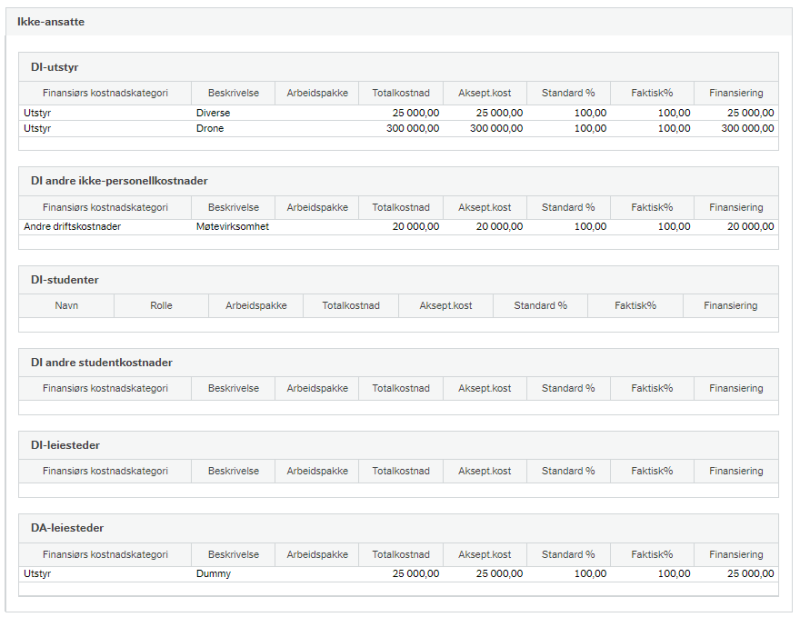Click Rolle header in DI-studenter table
Screen dimensions: 800x617
[161, 306]
